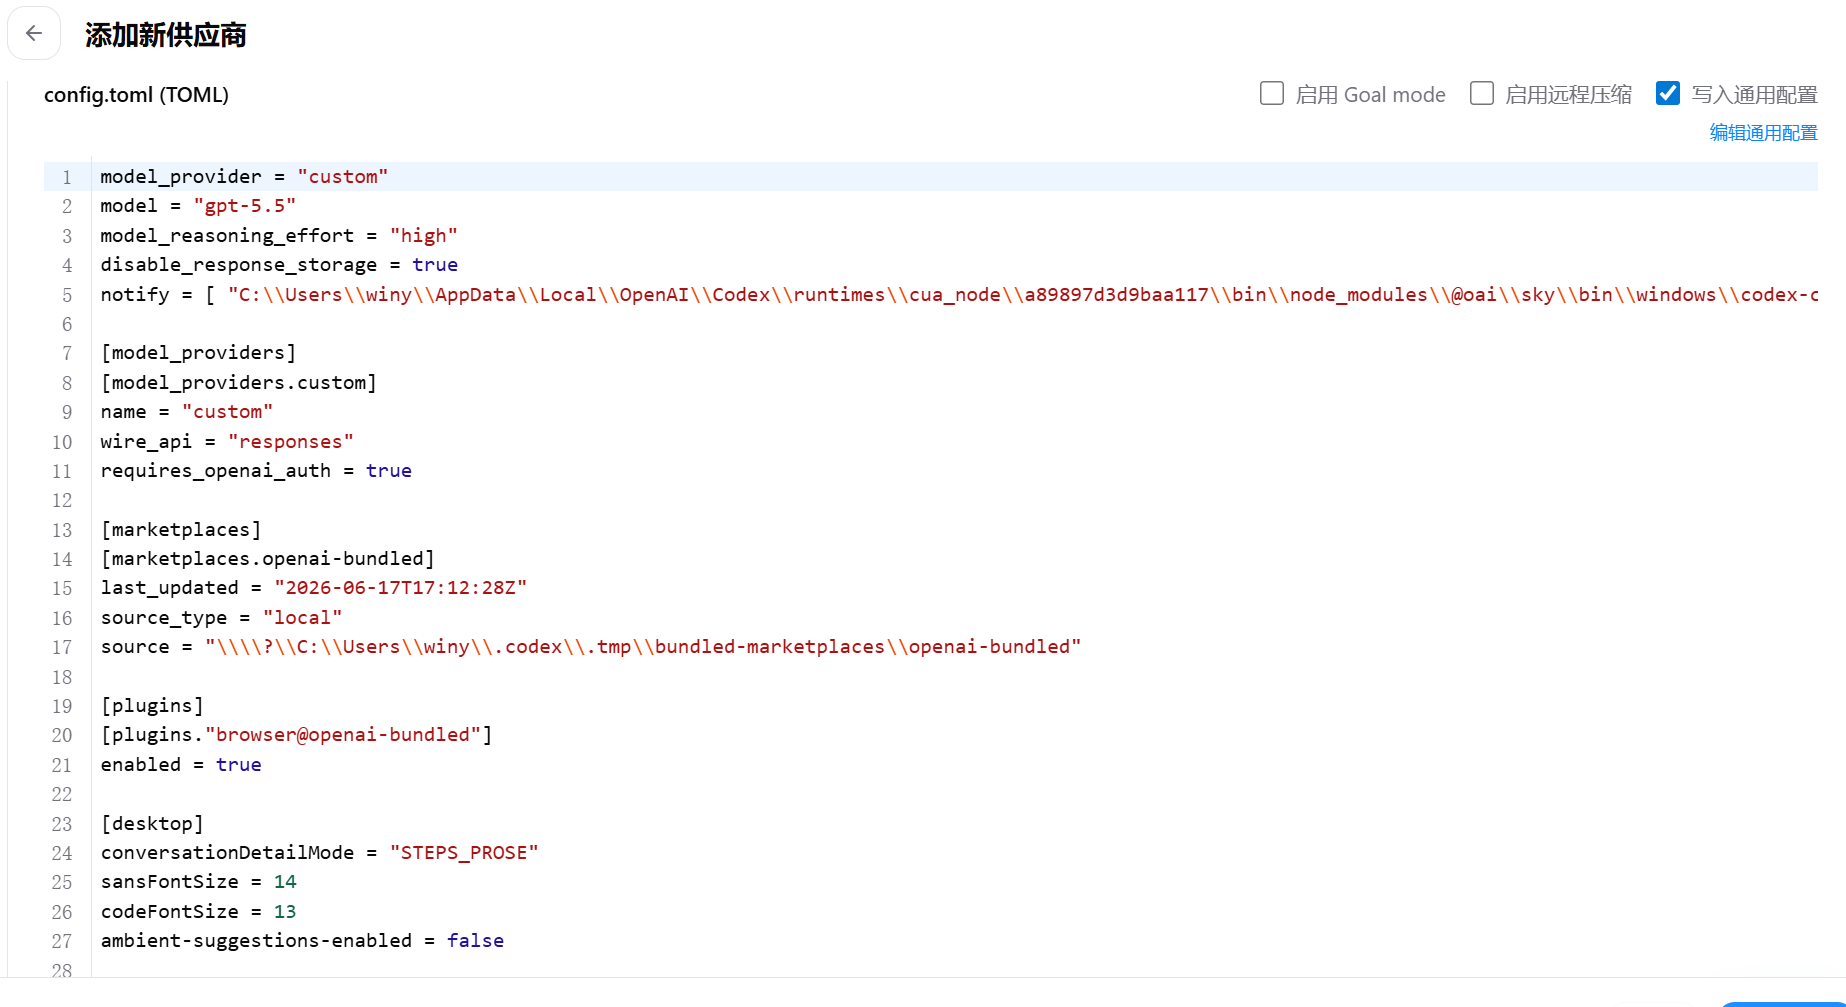
Task: Select the "responses" wire_api value
Action: click(291, 442)
